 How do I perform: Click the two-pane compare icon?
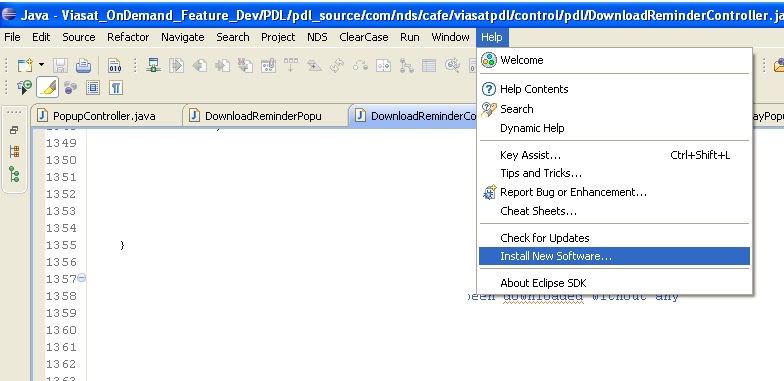(384, 66)
